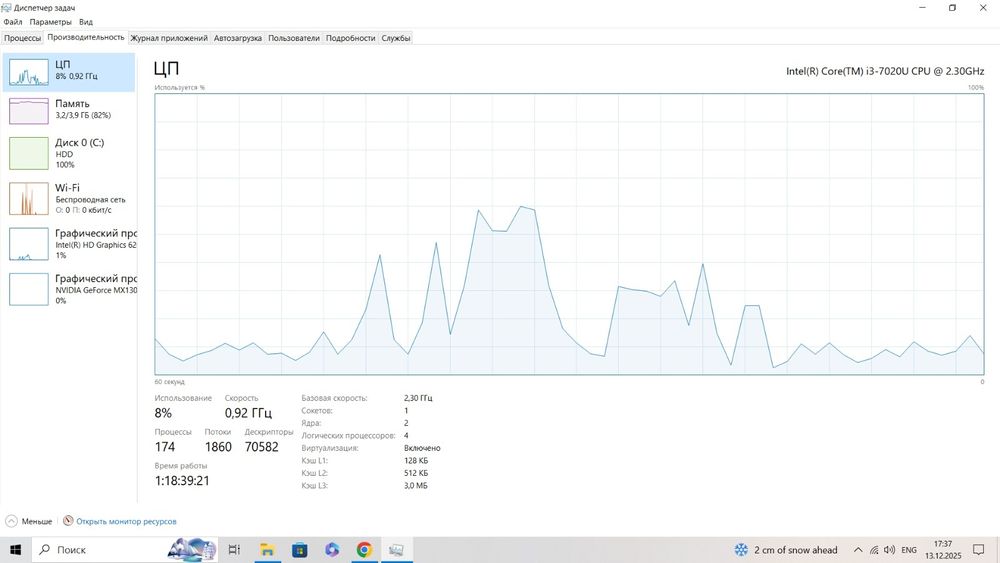
Task: Open the Wi-Fi network tray icon
Action: (874, 550)
